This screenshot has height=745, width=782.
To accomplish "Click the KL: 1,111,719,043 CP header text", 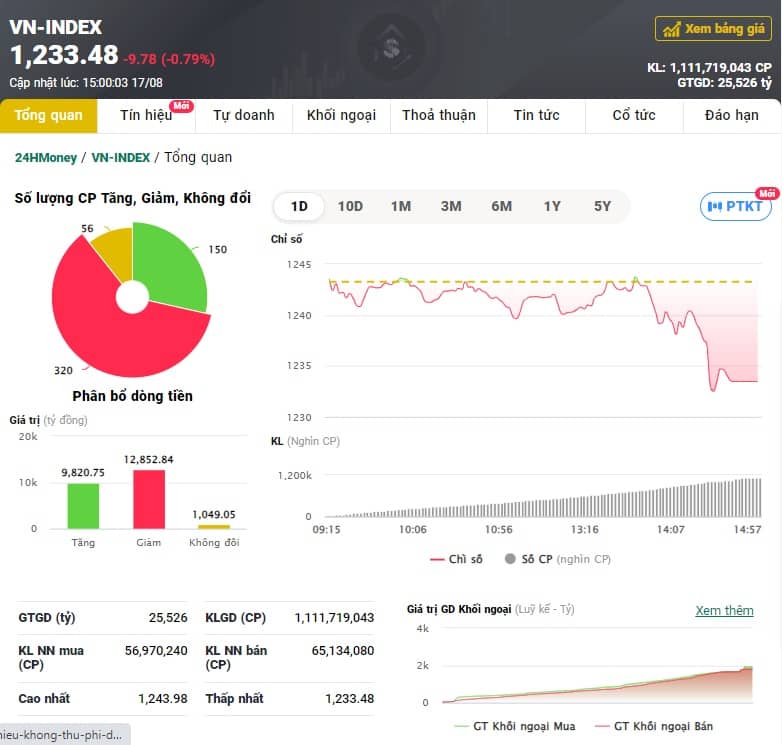I will click(x=709, y=67).
